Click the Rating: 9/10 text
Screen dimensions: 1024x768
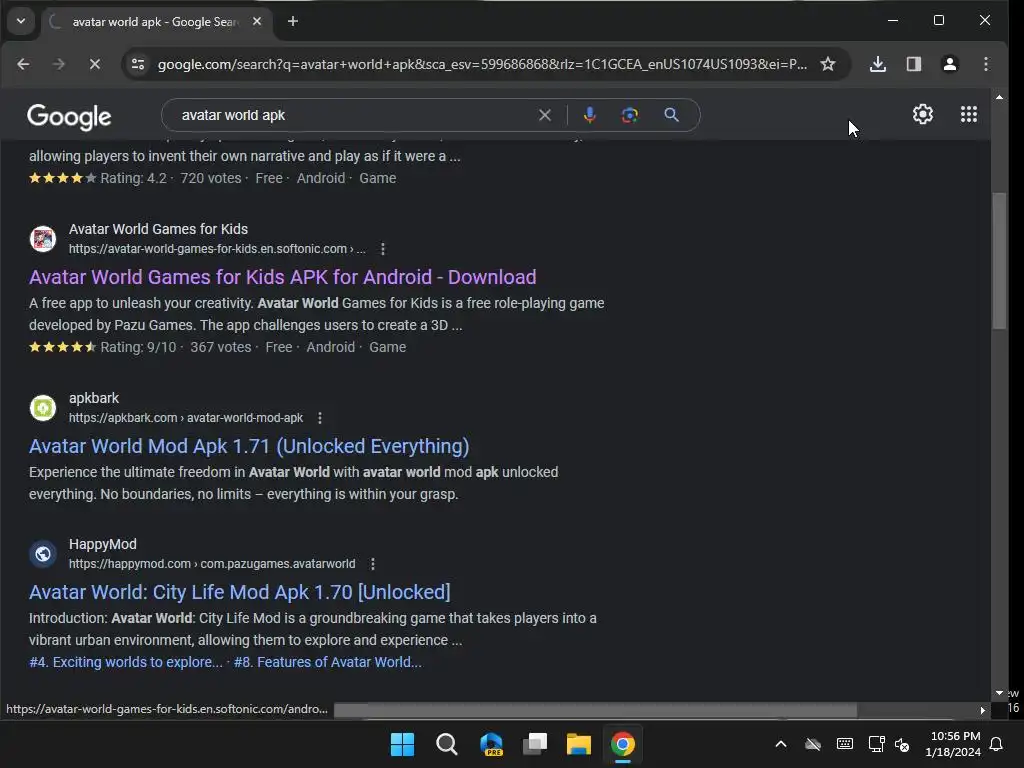coord(138,347)
